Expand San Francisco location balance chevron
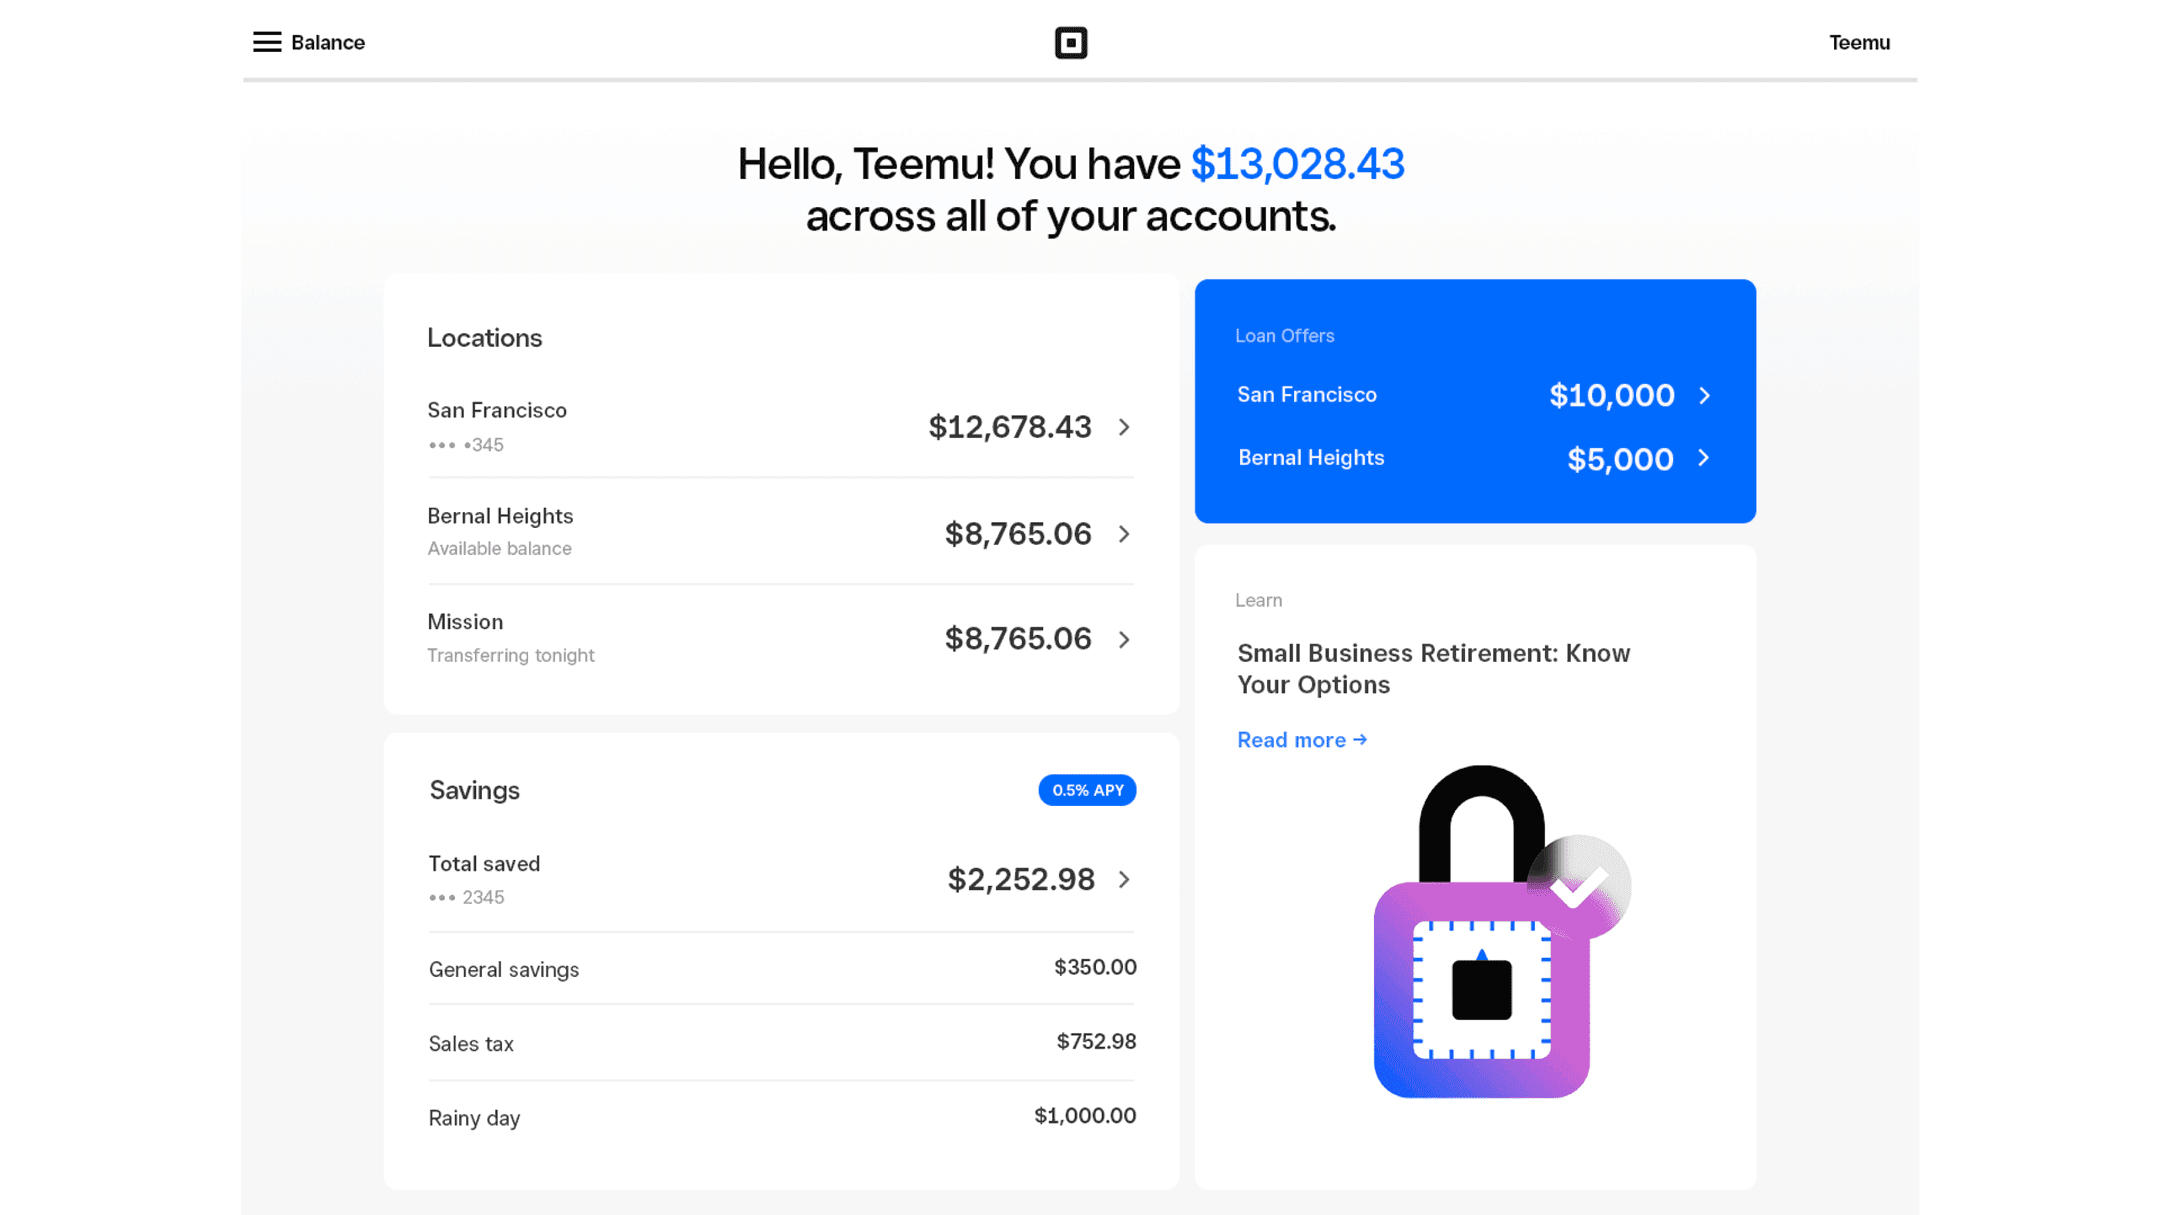Screen dimensions: 2160x1215 click(x=1124, y=428)
